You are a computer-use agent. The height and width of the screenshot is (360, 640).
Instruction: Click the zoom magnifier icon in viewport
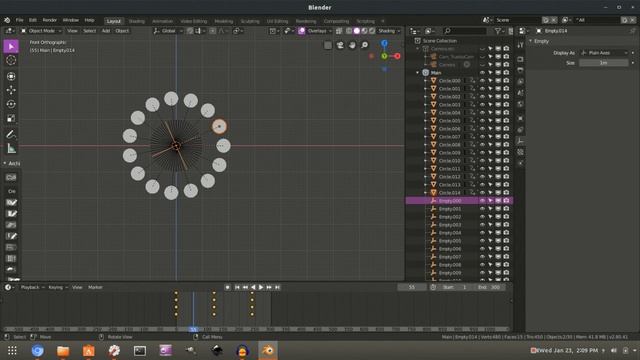364,45
